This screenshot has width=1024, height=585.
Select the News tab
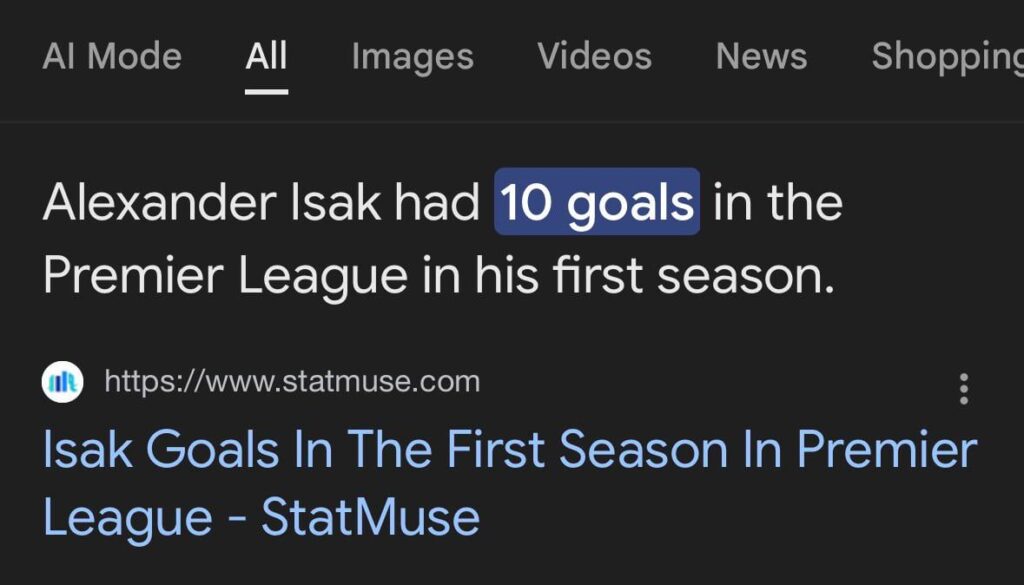(x=761, y=57)
